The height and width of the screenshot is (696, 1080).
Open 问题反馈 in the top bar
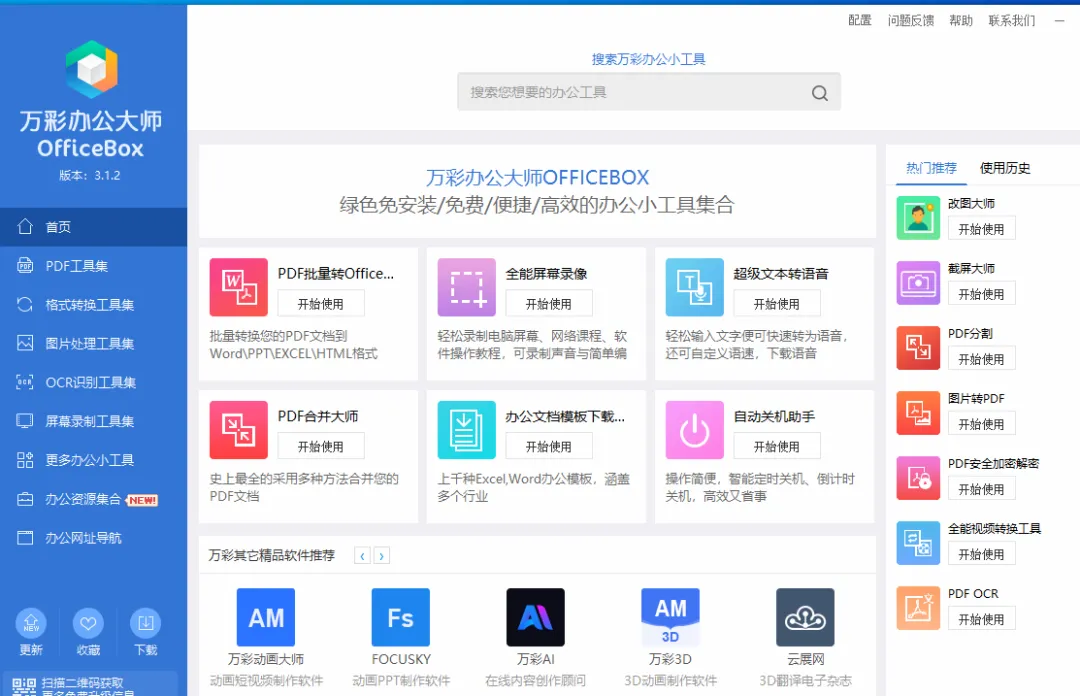[911, 21]
